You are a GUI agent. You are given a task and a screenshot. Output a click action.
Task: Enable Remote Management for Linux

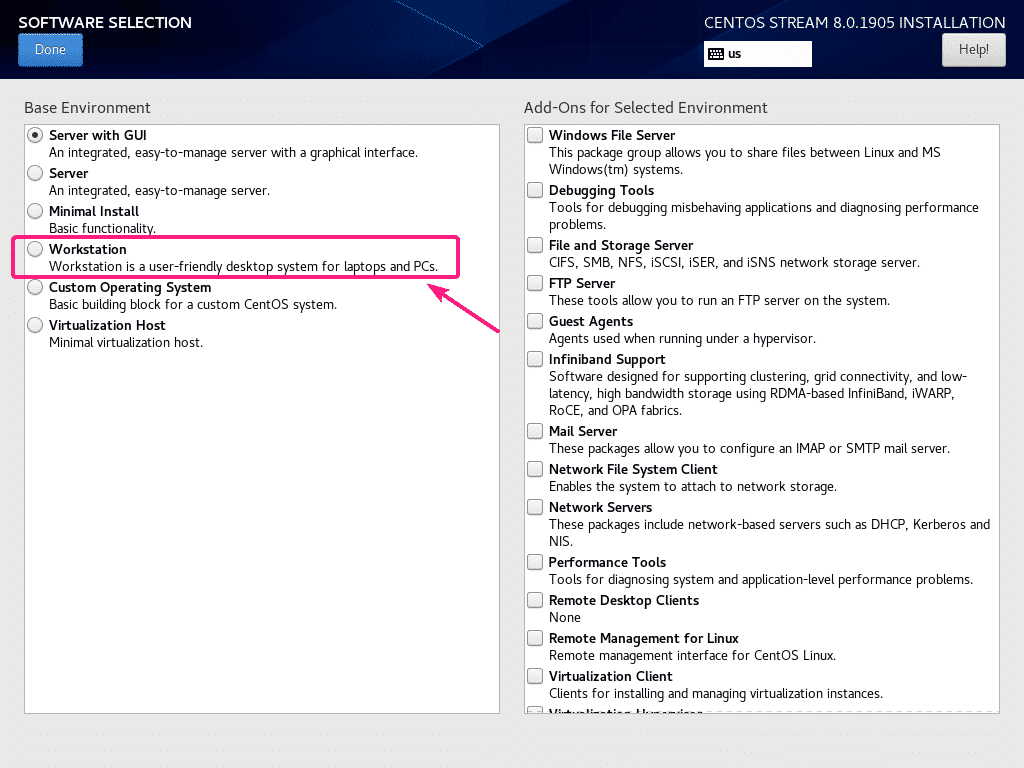(x=535, y=637)
